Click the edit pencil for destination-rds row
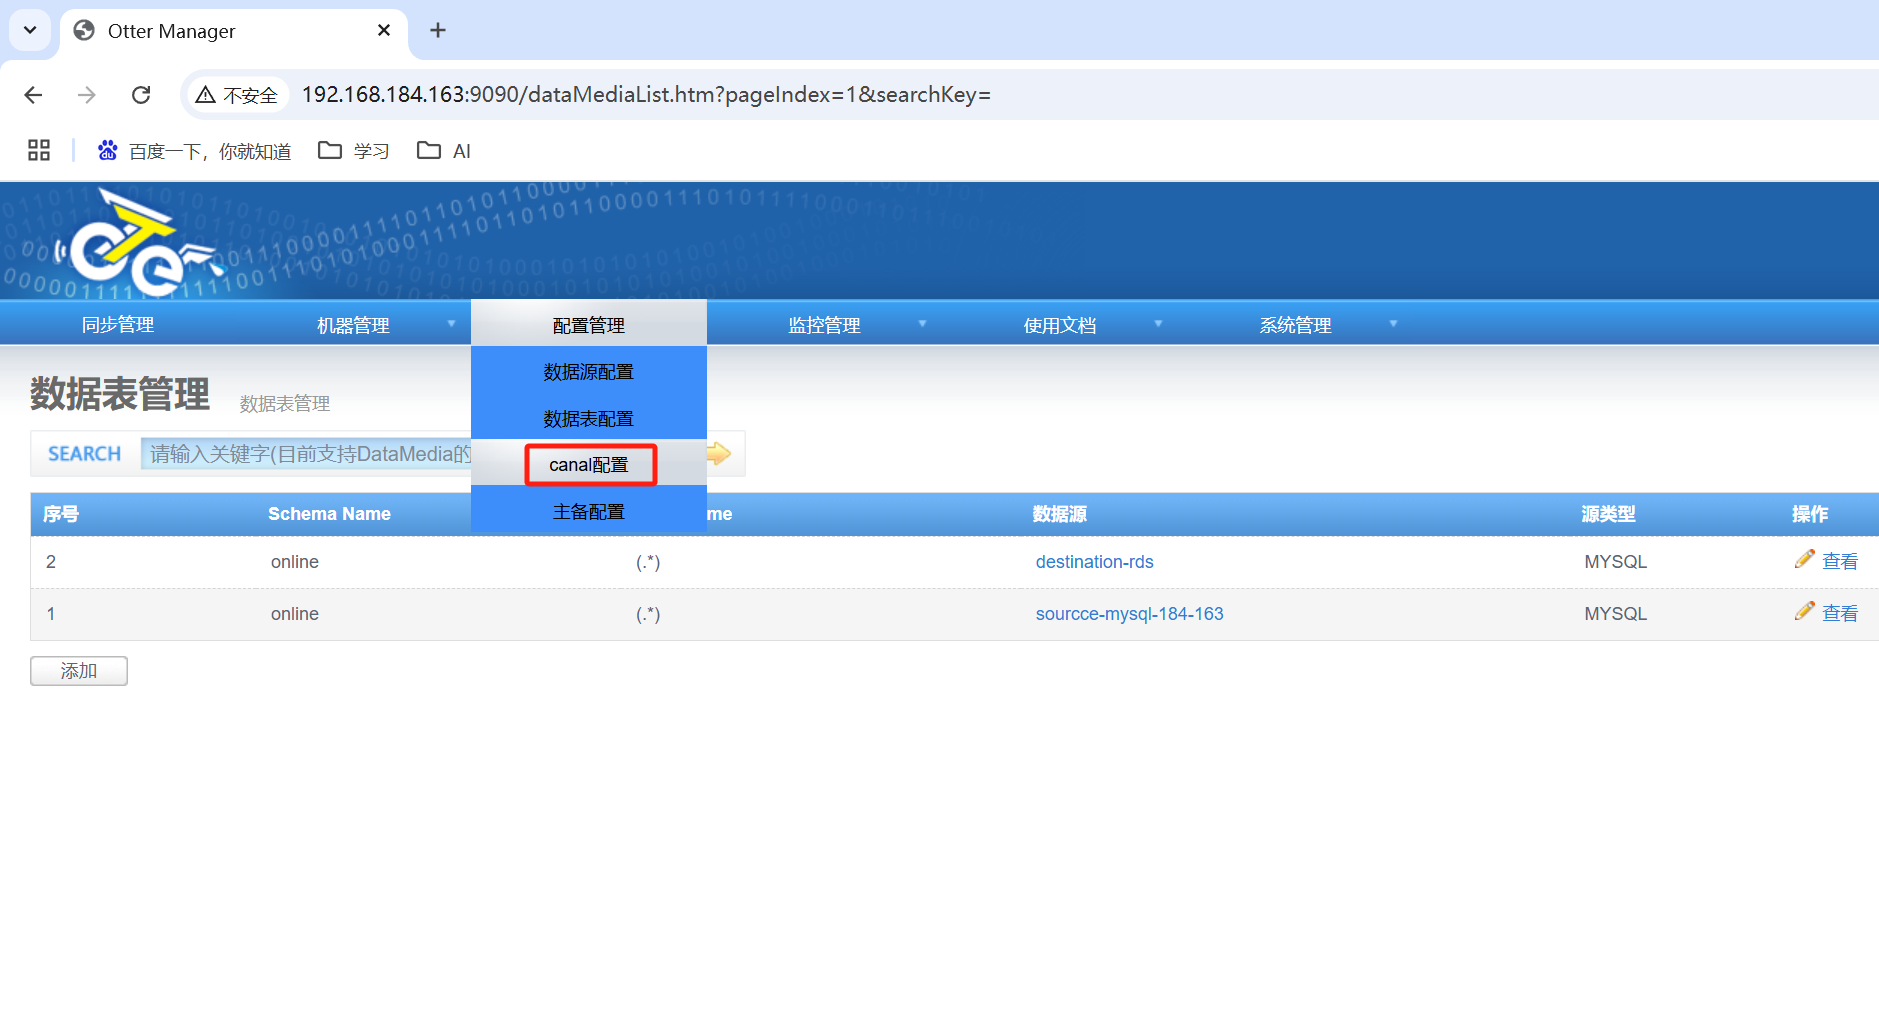This screenshot has width=1879, height=1009. [1805, 559]
